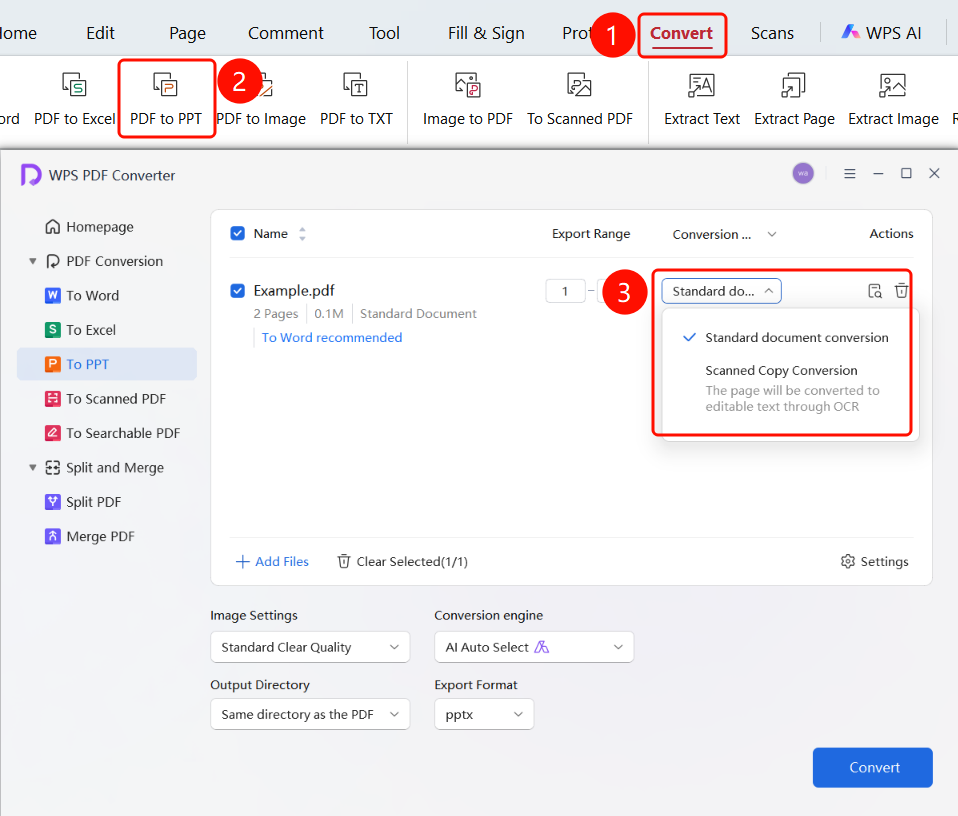Open the user avatar in converter title bar
This screenshot has width=958, height=816.
803,173
